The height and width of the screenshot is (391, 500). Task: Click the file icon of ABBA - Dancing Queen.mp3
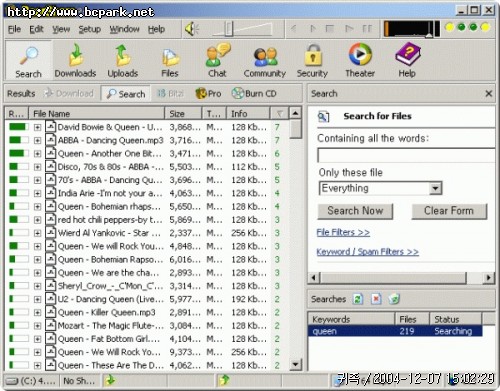[x=50, y=140]
